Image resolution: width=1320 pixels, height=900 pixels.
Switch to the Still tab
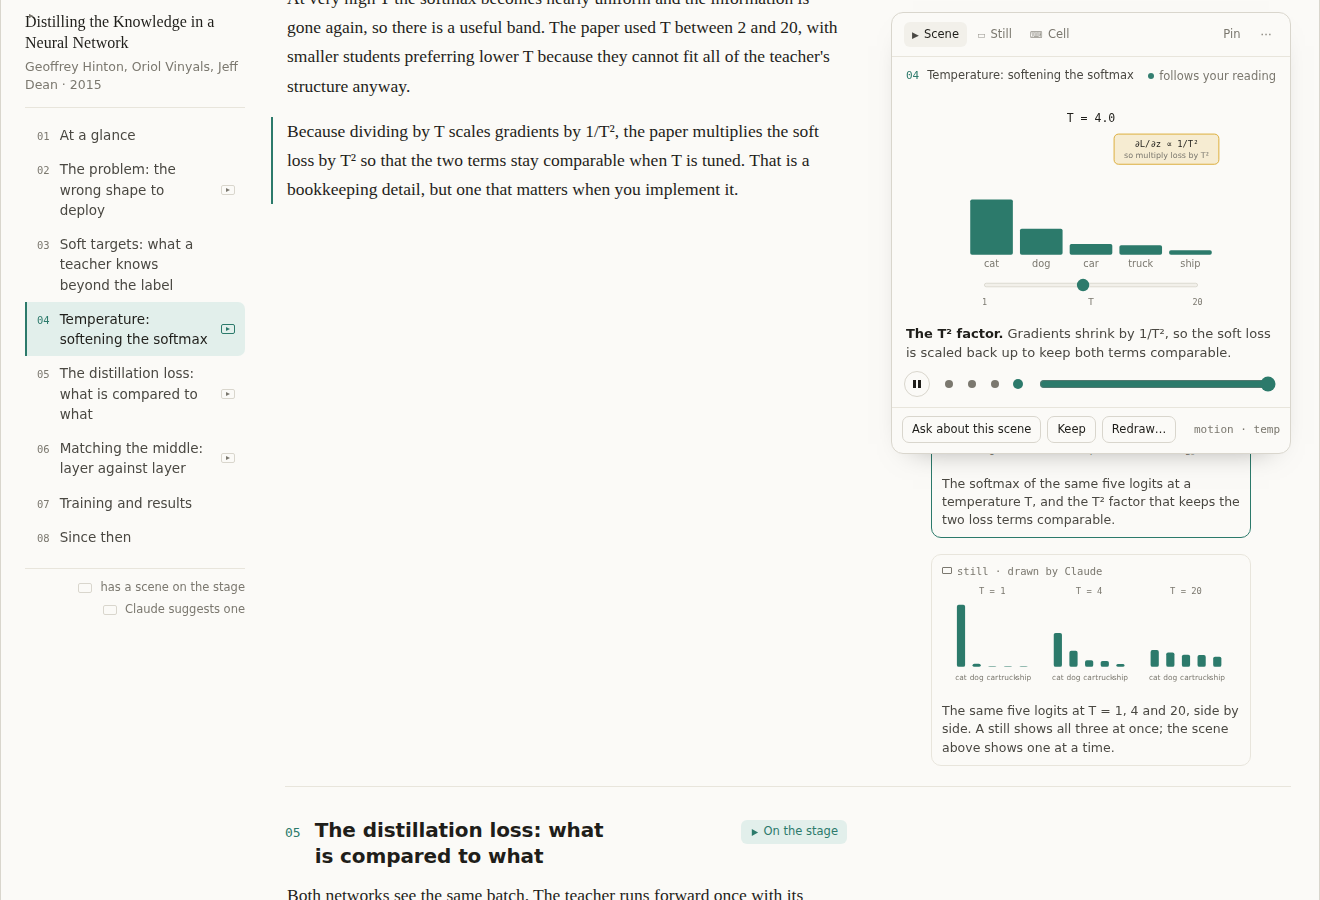point(995,34)
